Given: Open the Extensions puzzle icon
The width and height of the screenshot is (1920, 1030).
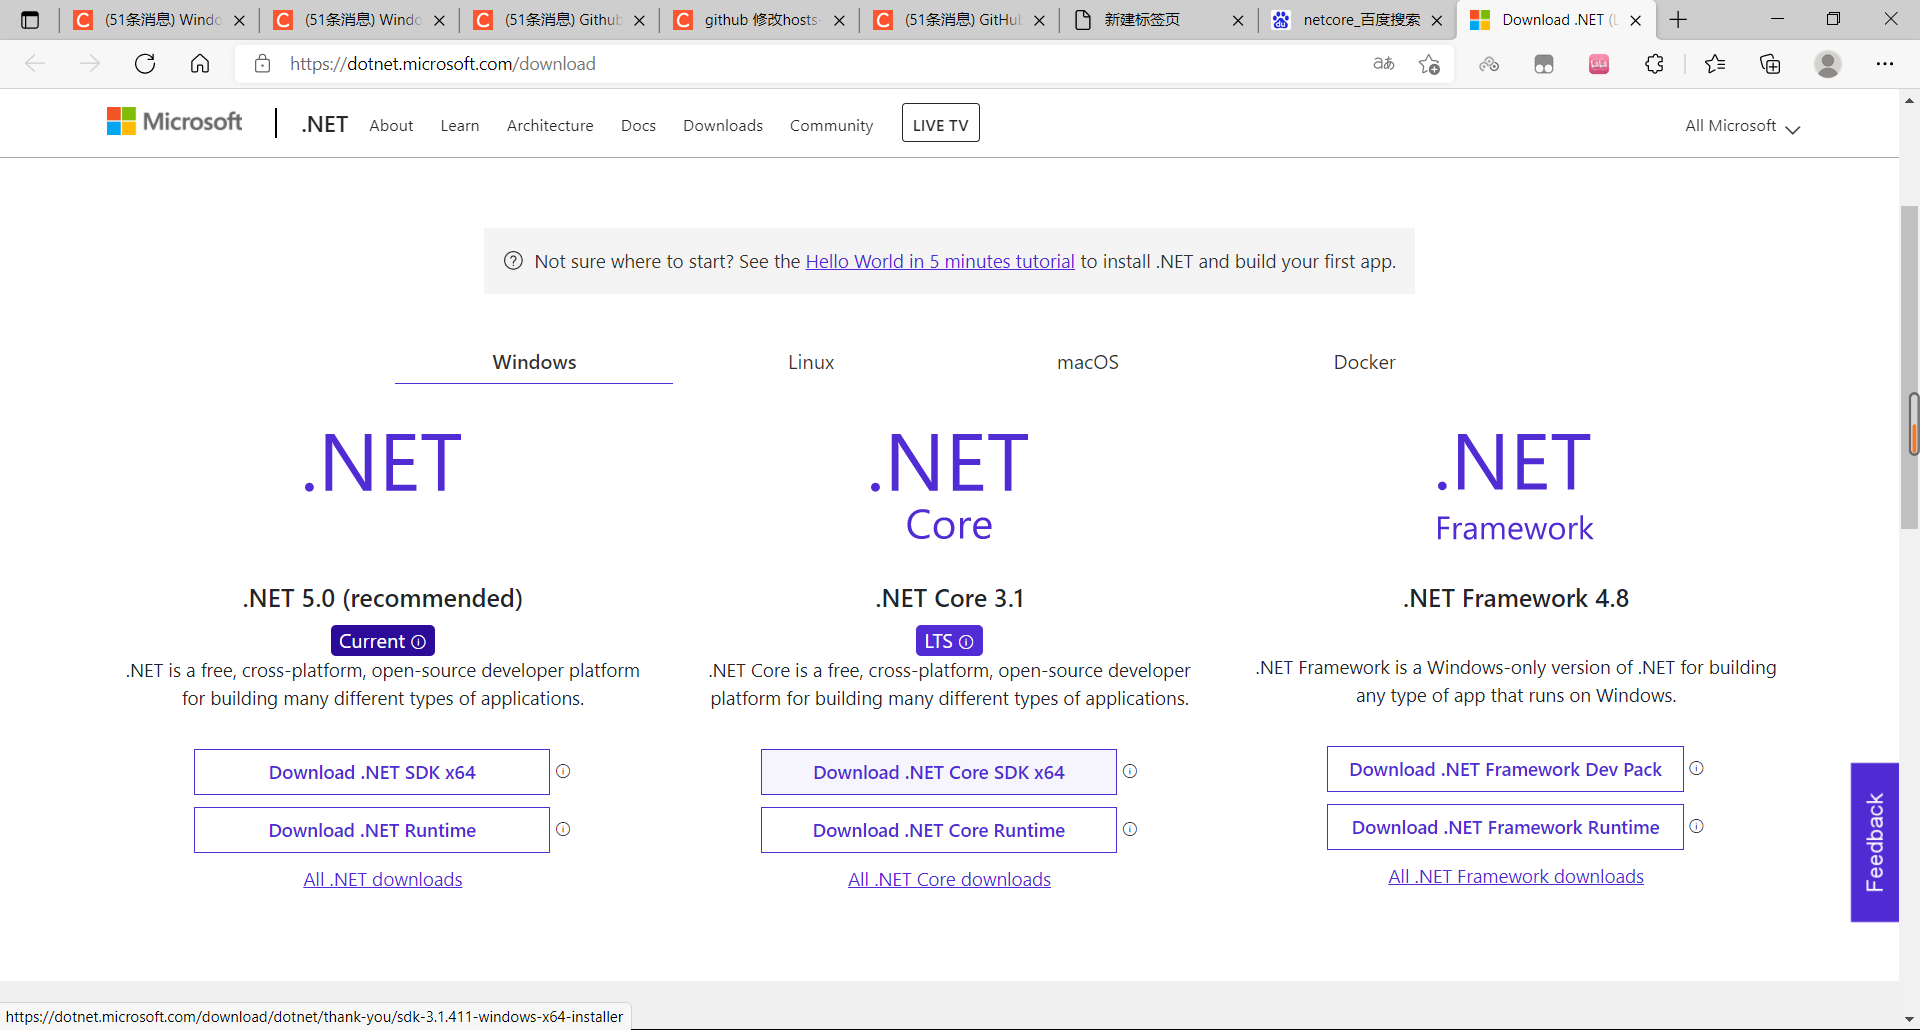Looking at the screenshot, I should 1654,64.
